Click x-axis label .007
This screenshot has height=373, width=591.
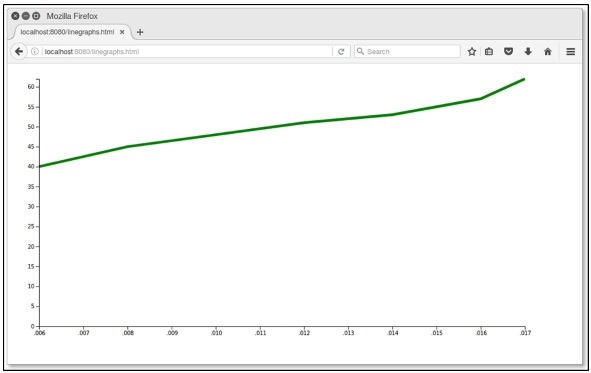pos(84,333)
